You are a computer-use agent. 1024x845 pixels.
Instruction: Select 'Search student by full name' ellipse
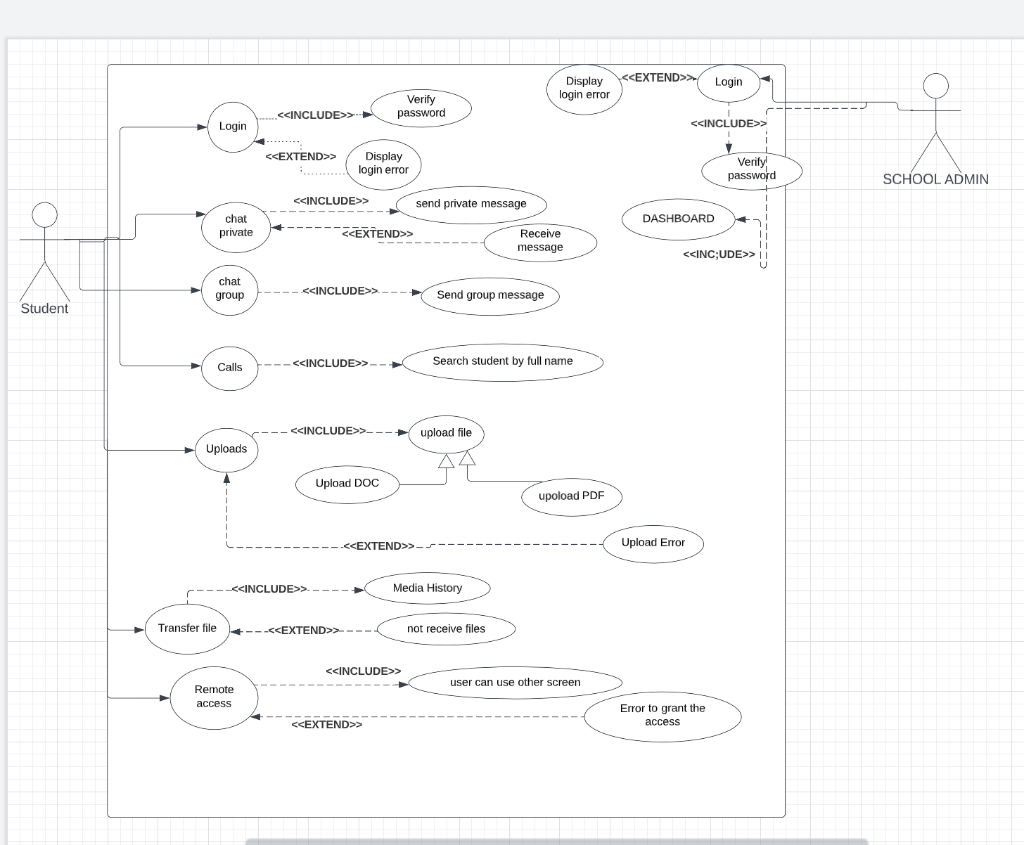click(x=503, y=362)
